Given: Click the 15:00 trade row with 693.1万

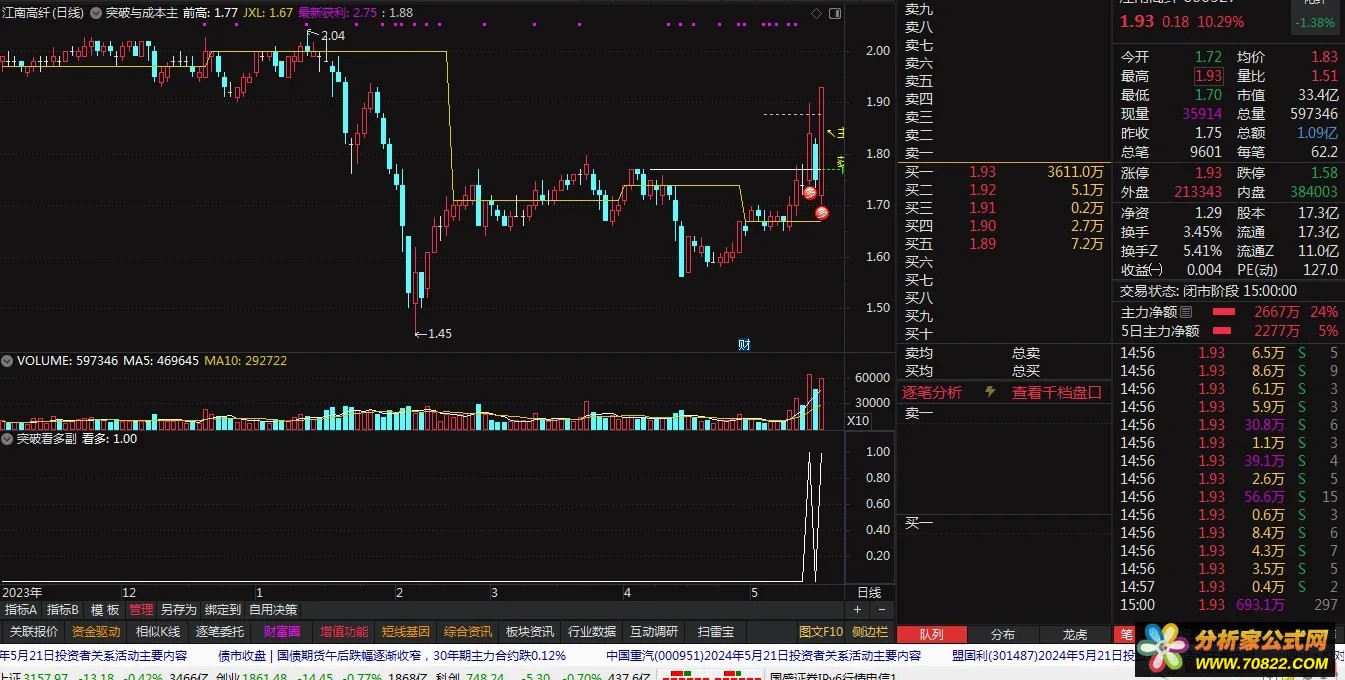Looking at the screenshot, I should 1229,604.
